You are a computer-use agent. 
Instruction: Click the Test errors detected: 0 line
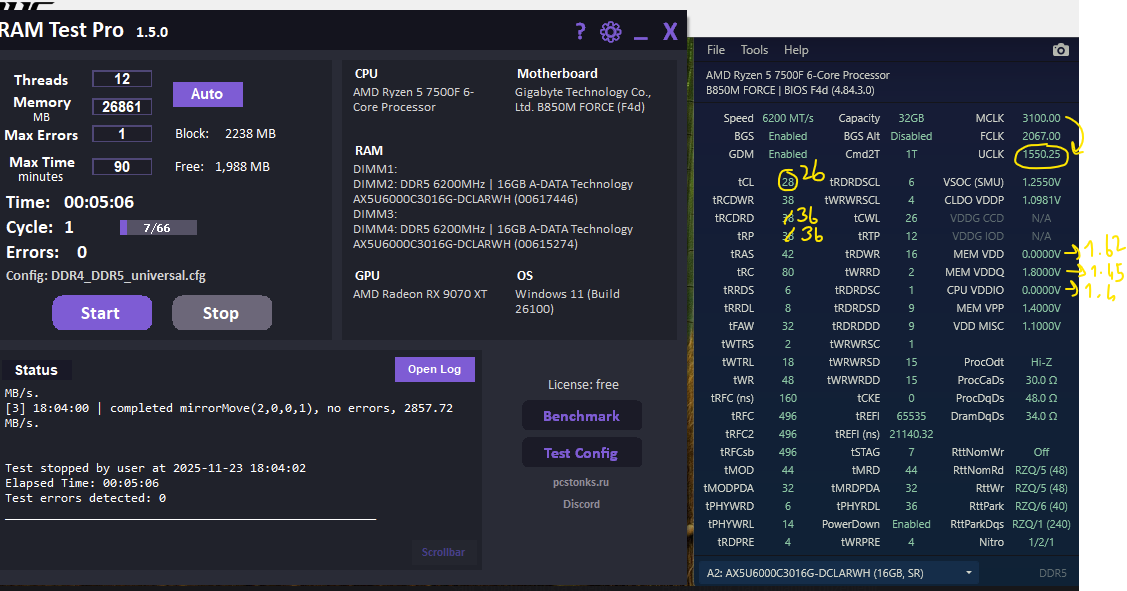86,498
